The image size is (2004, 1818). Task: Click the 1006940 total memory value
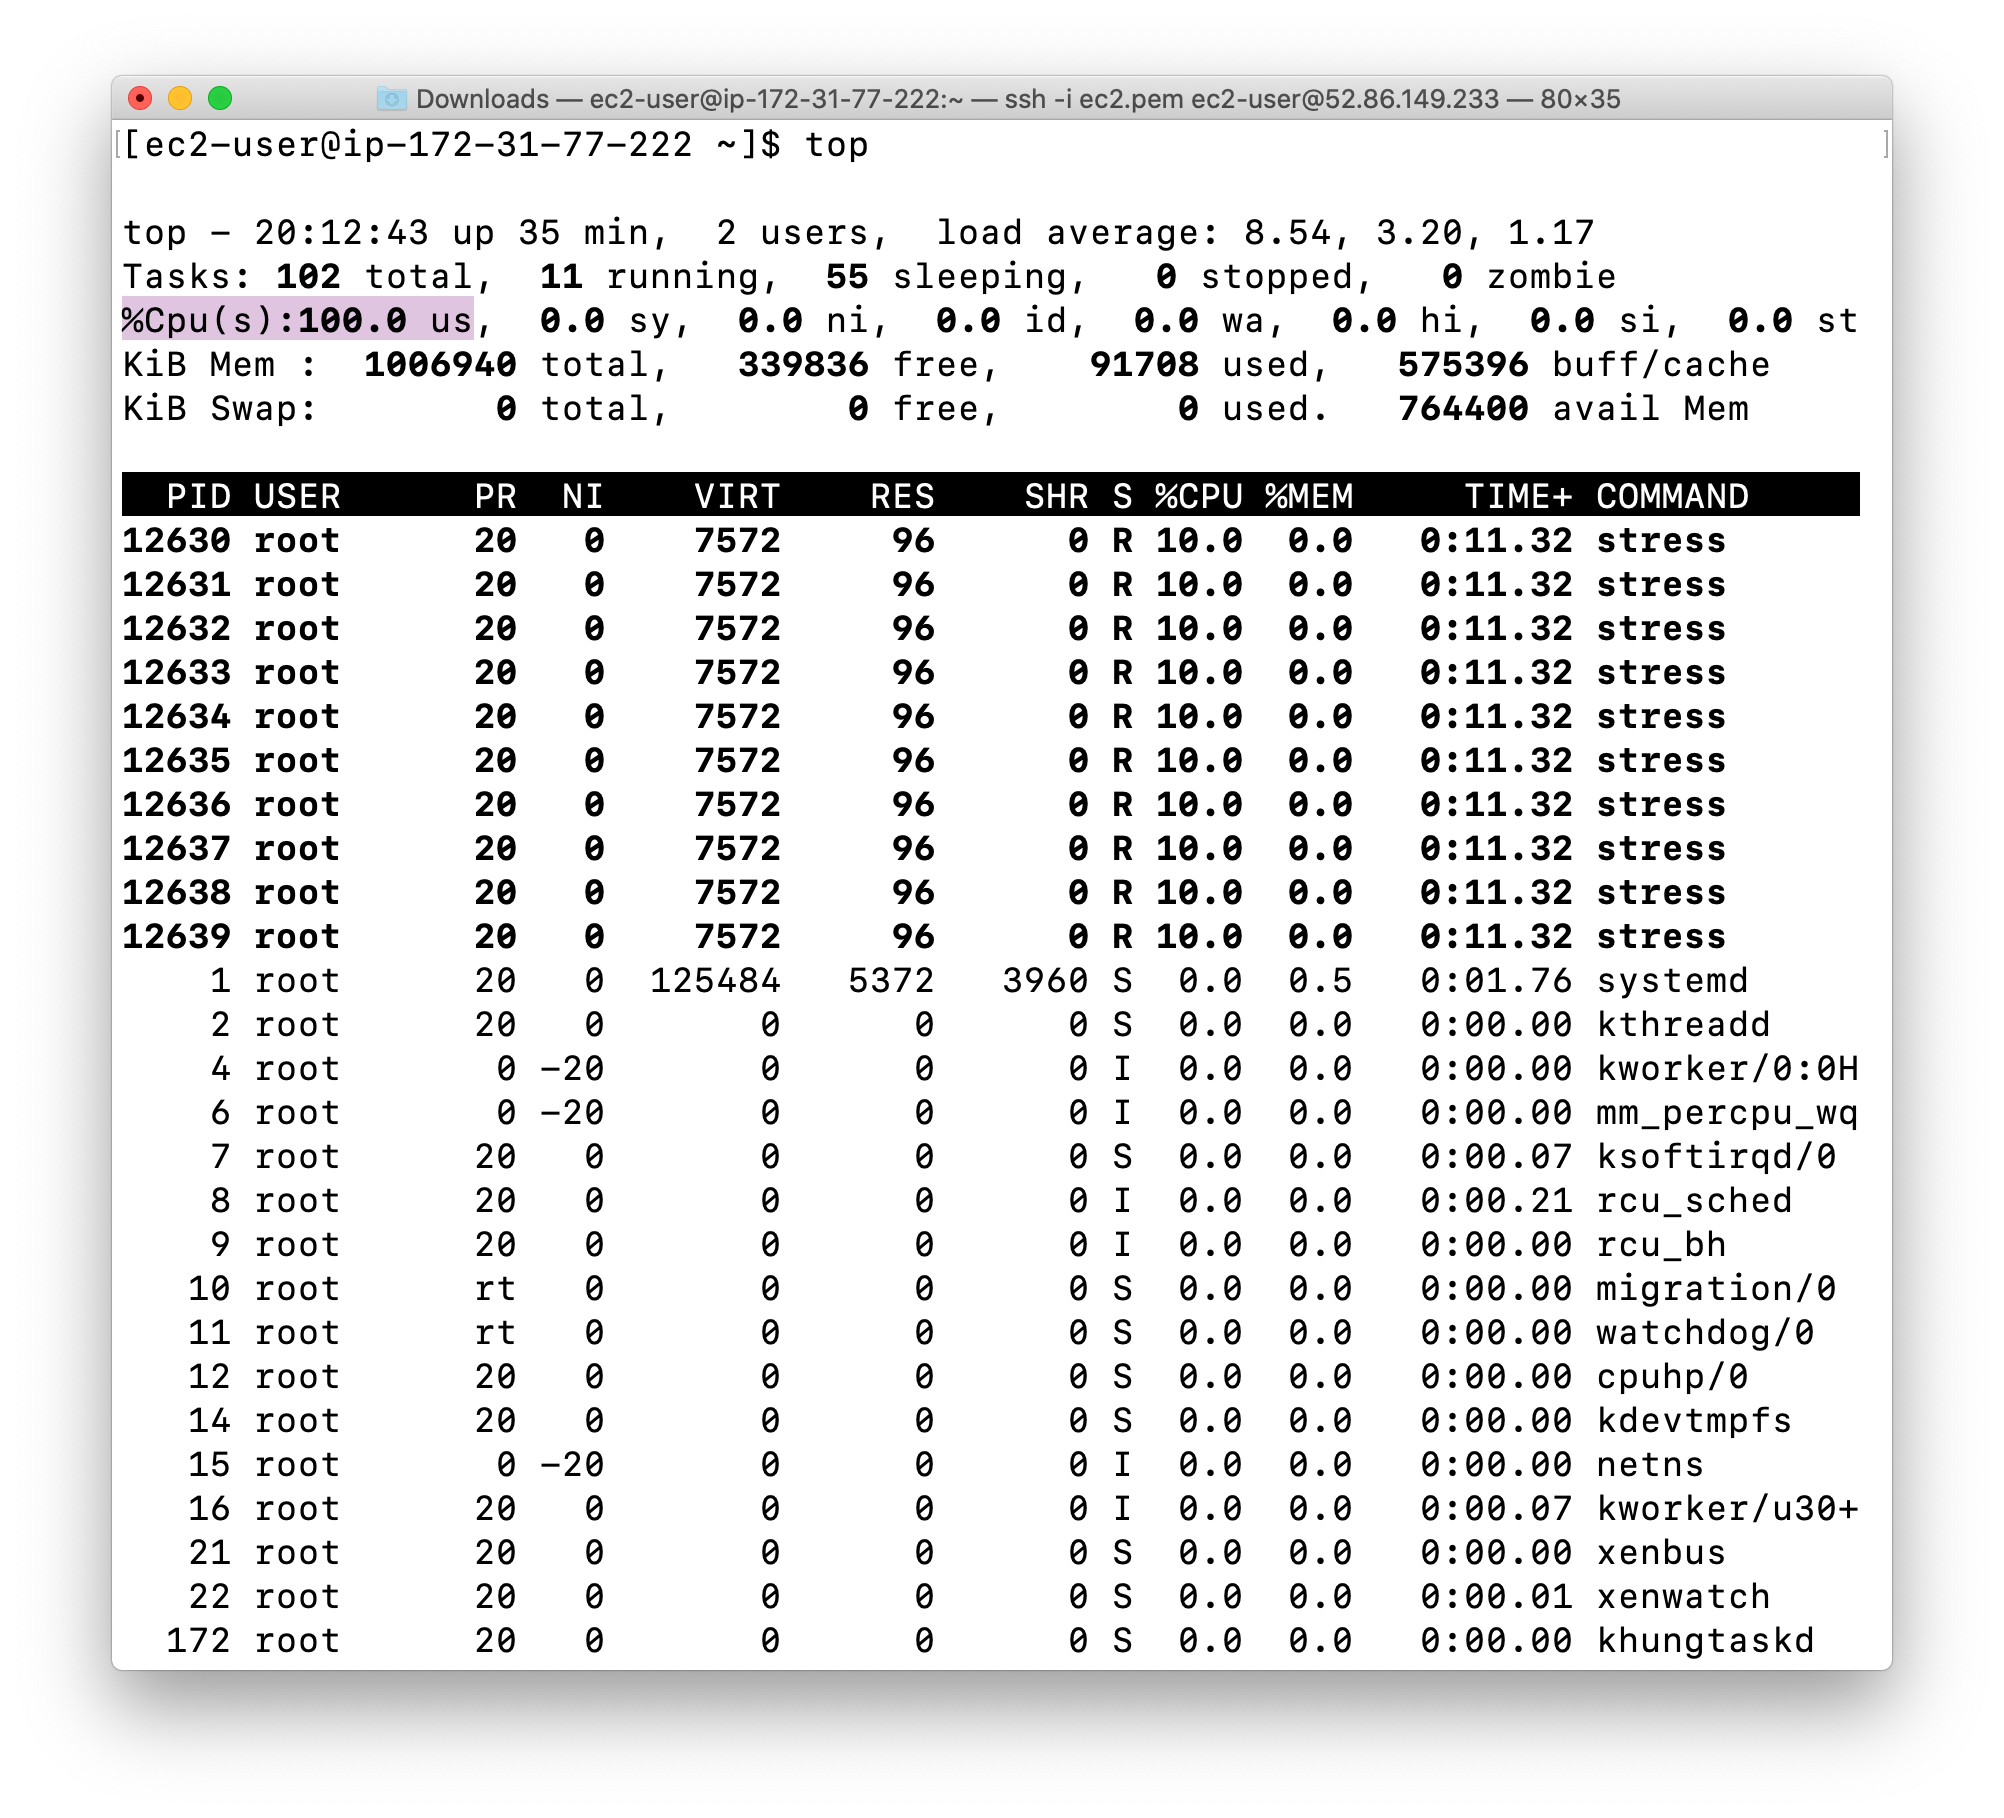click(440, 365)
